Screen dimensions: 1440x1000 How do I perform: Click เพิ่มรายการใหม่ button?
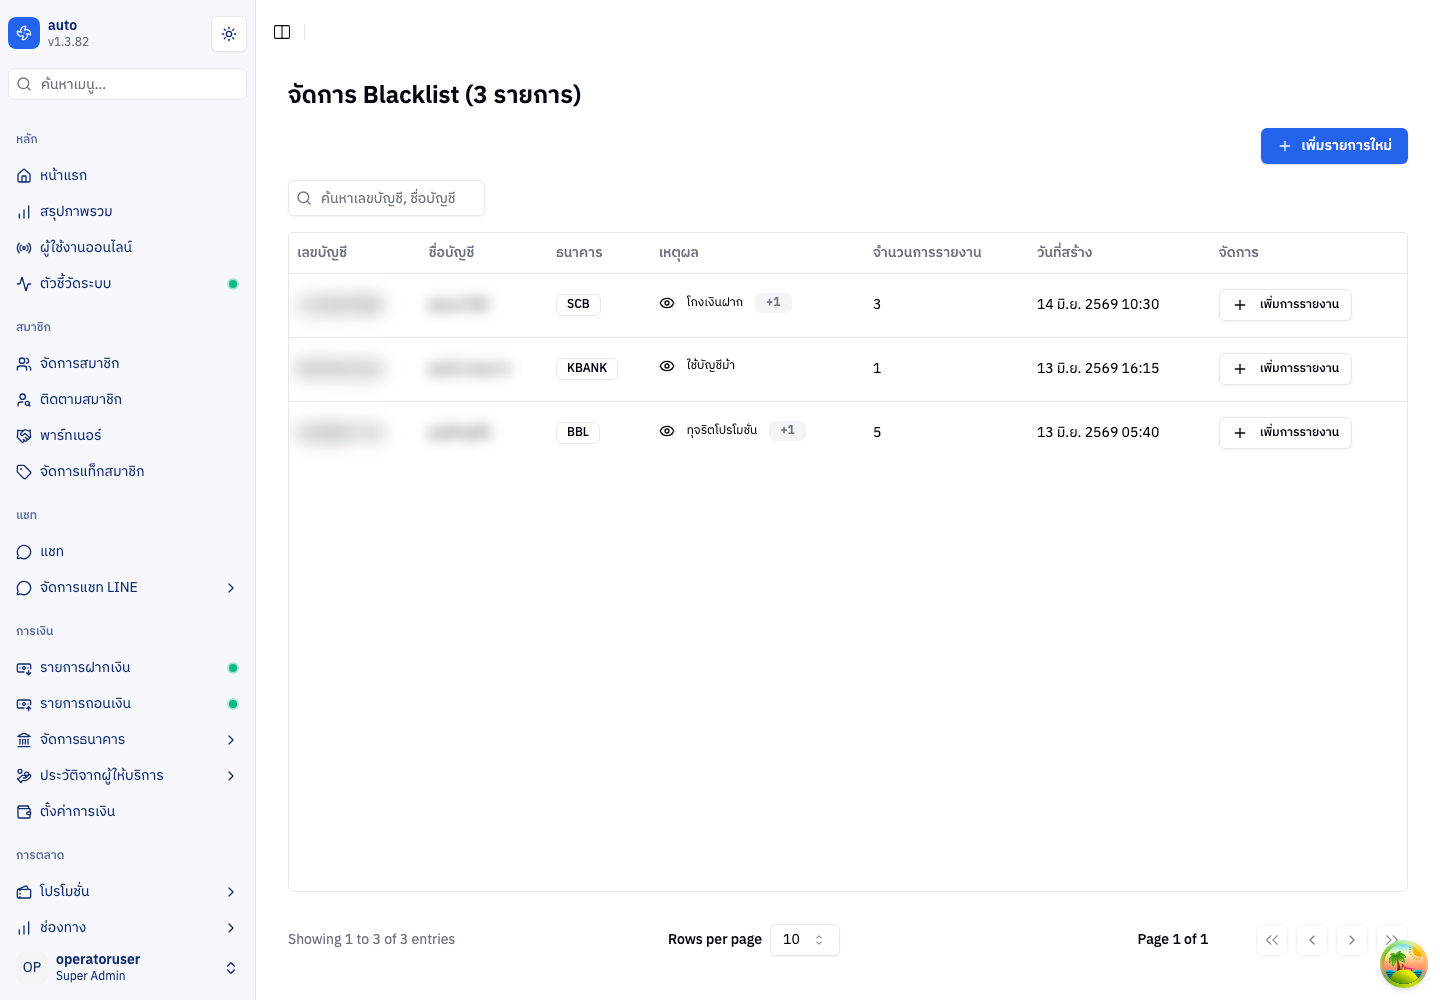tap(1334, 146)
